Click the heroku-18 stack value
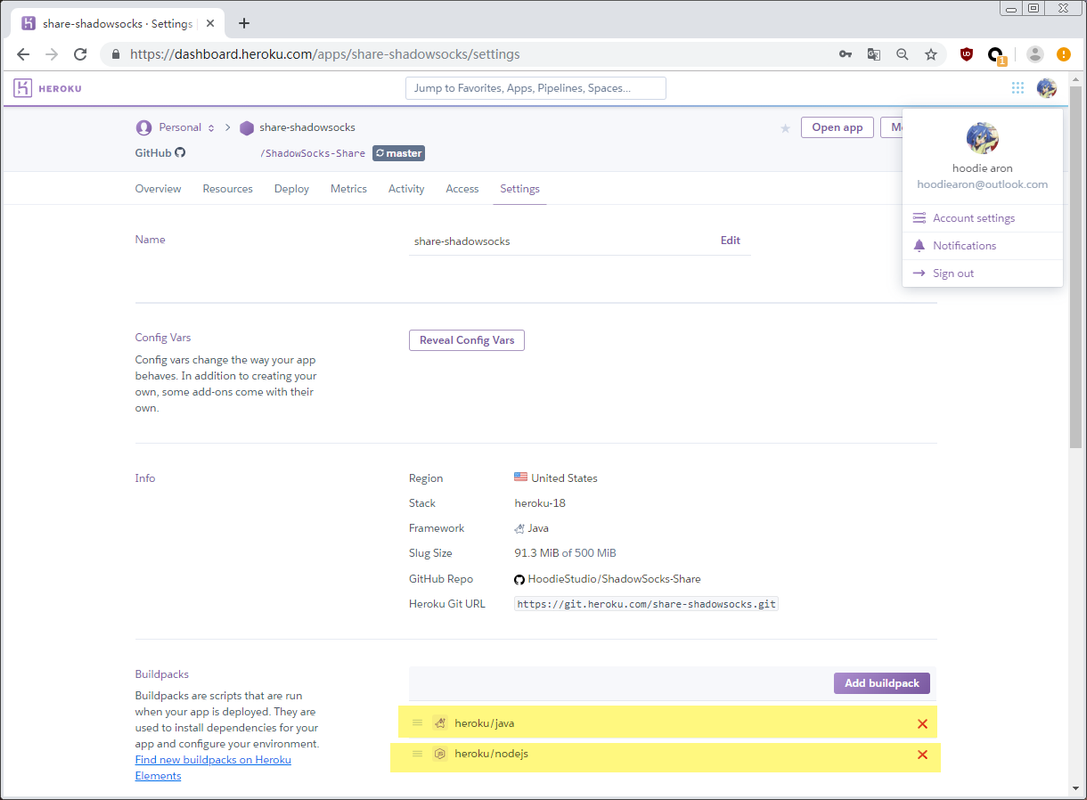 pyautogui.click(x=539, y=503)
